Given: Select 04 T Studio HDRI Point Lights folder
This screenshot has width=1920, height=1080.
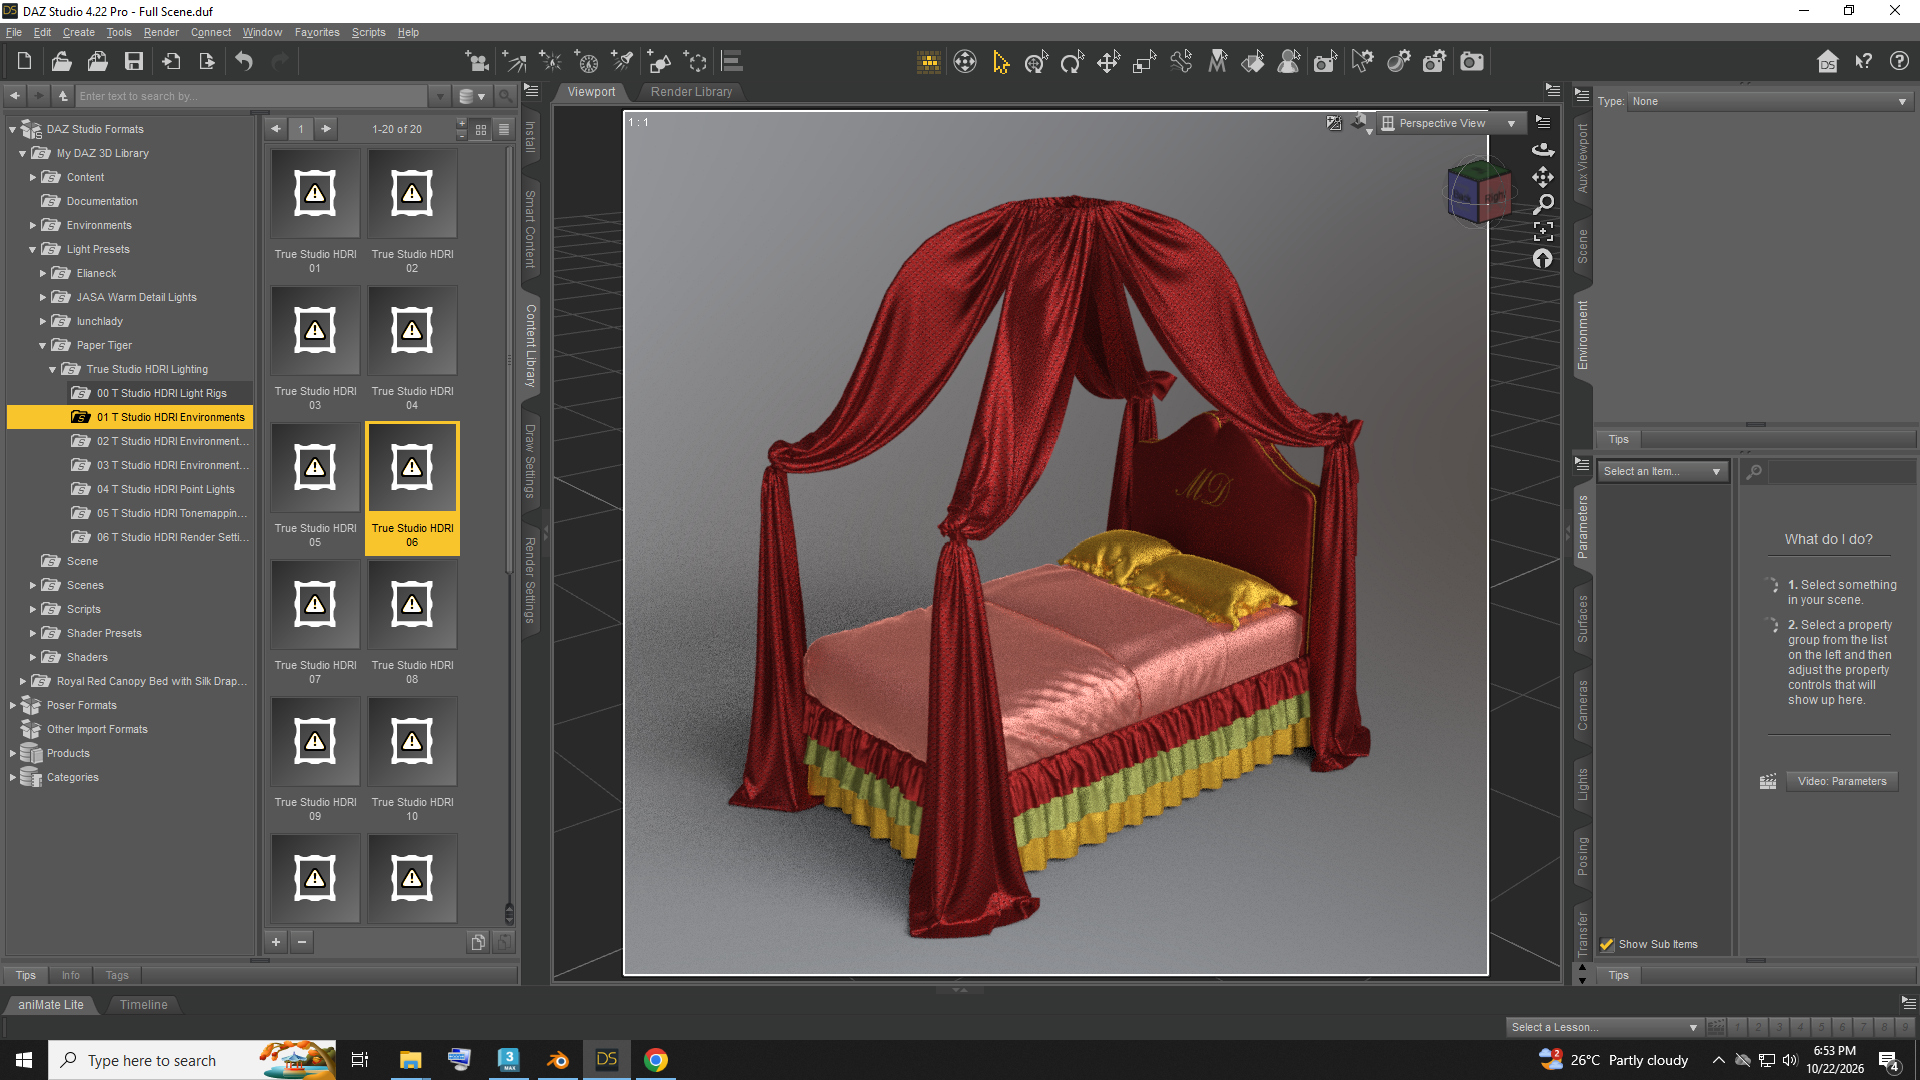Looking at the screenshot, I should 165,489.
